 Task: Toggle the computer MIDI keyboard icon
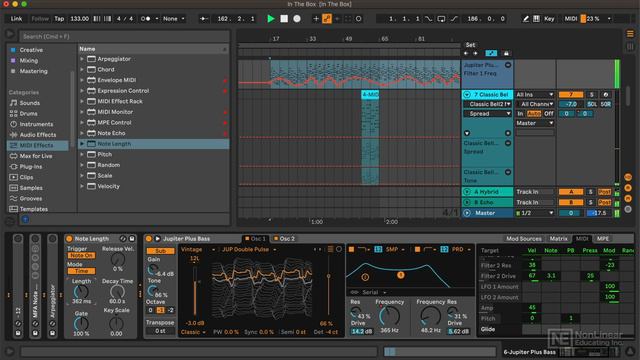click(536, 19)
